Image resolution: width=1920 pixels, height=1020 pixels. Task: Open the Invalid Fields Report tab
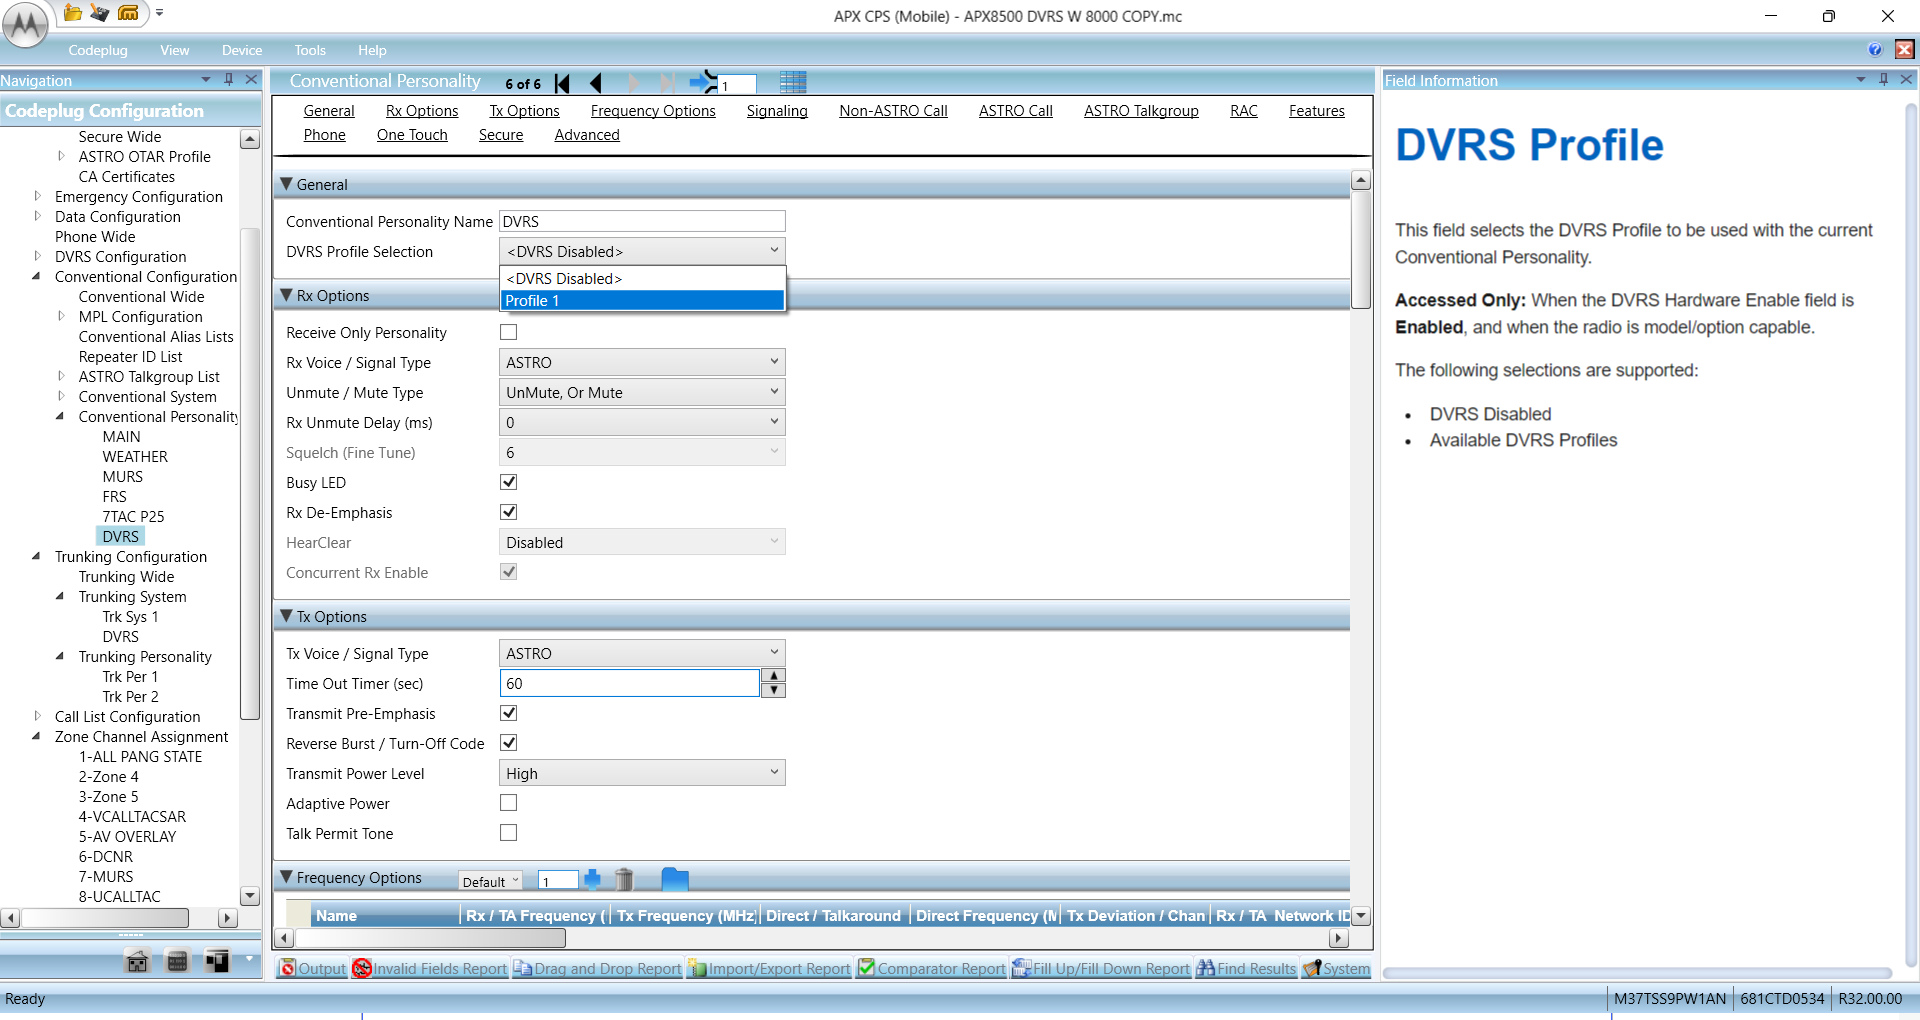coord(430,968)
